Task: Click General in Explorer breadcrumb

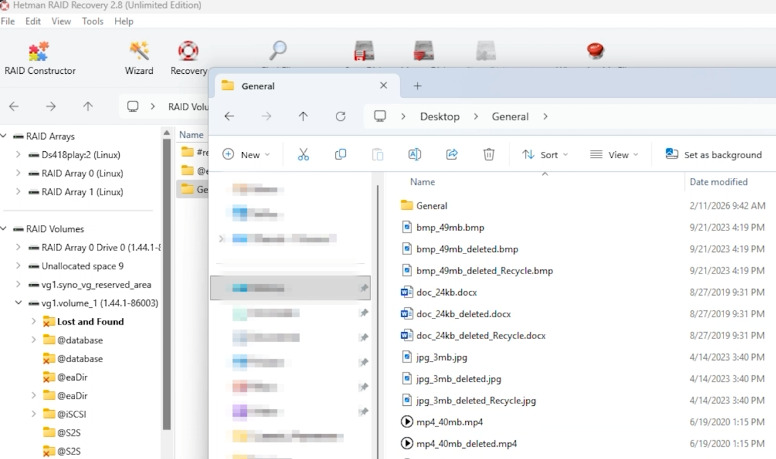Action: coord(510,116)
